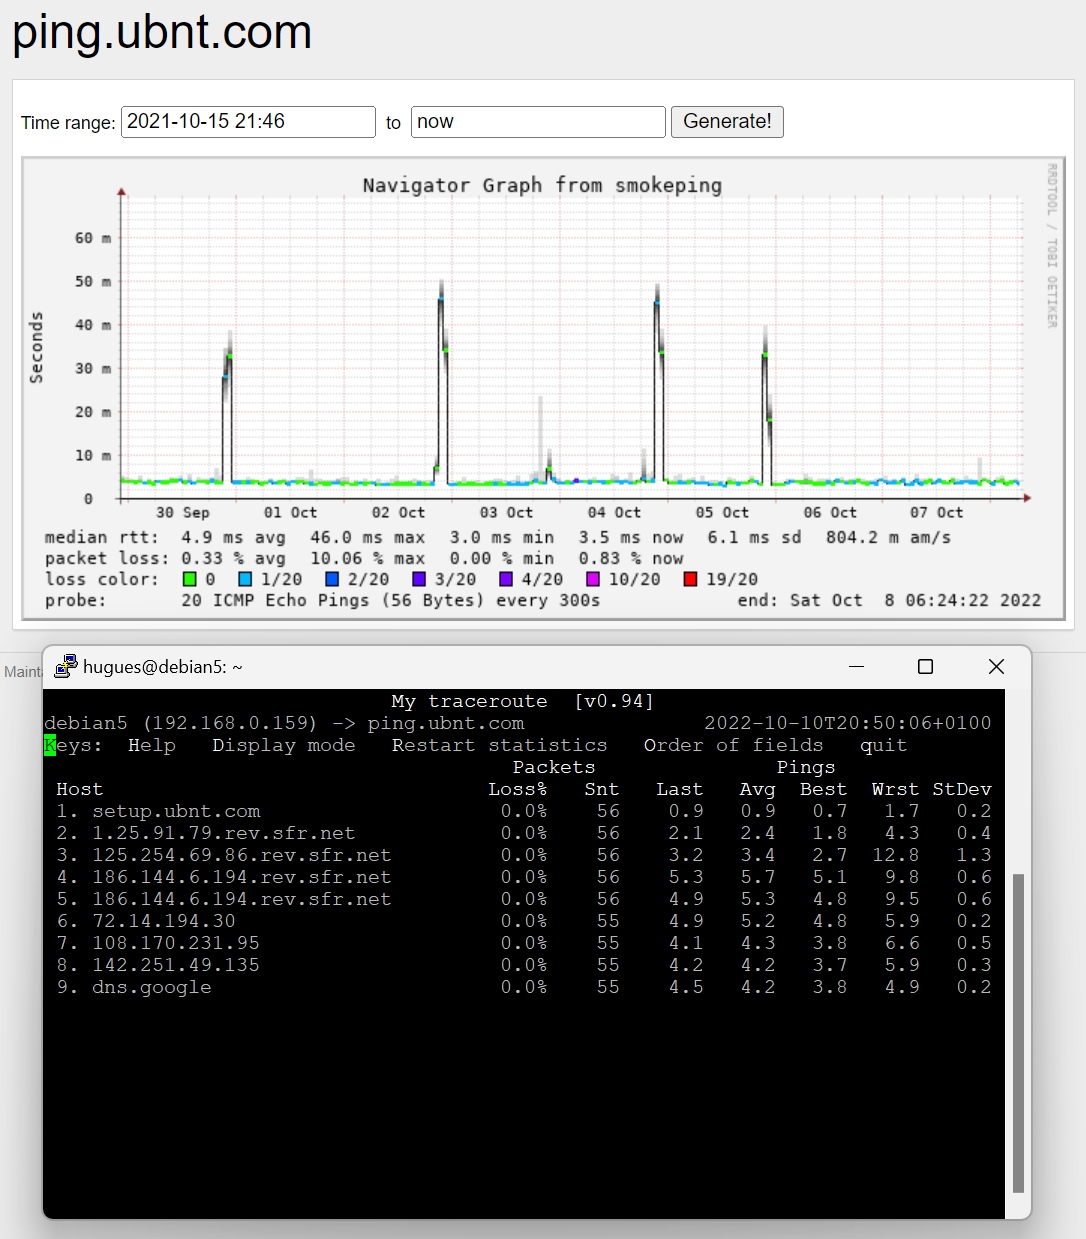Click the blue 2/20 loss color swatch
Image resolution: width=1086 pixels, height=1239 pixels.
coord(332,579)
